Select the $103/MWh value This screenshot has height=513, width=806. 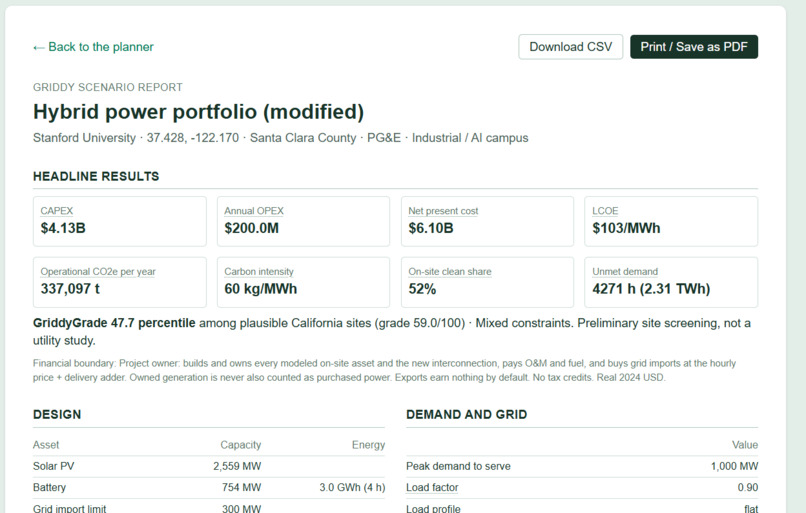[x=626, y=228]
